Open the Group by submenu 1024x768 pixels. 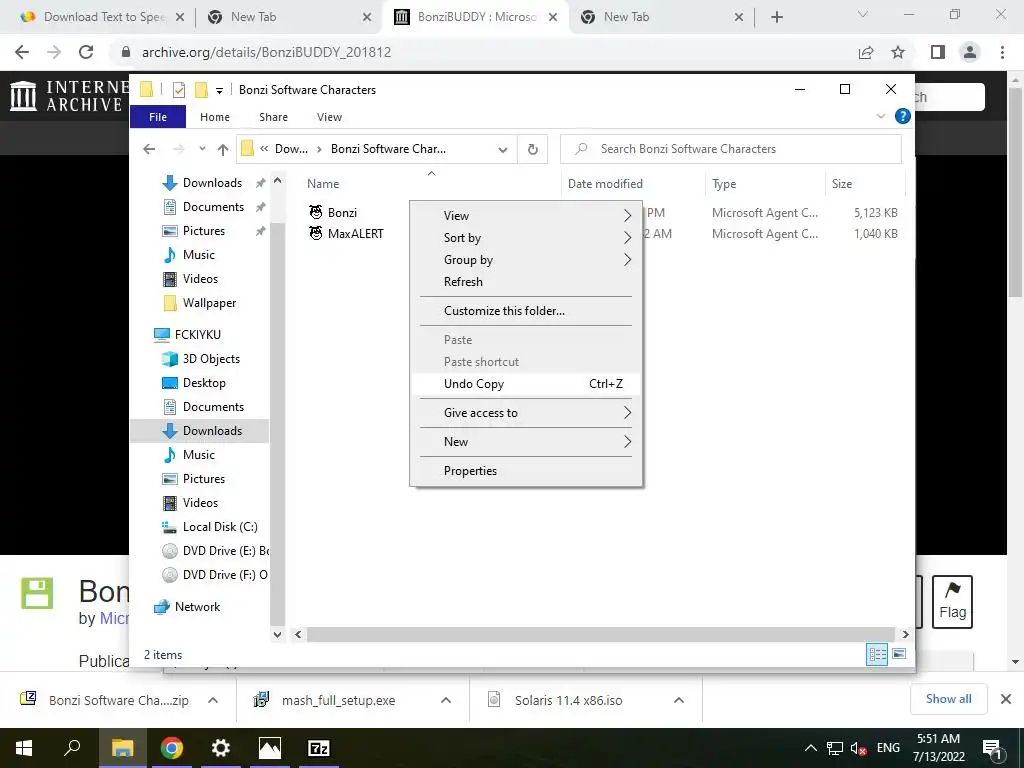526,260
